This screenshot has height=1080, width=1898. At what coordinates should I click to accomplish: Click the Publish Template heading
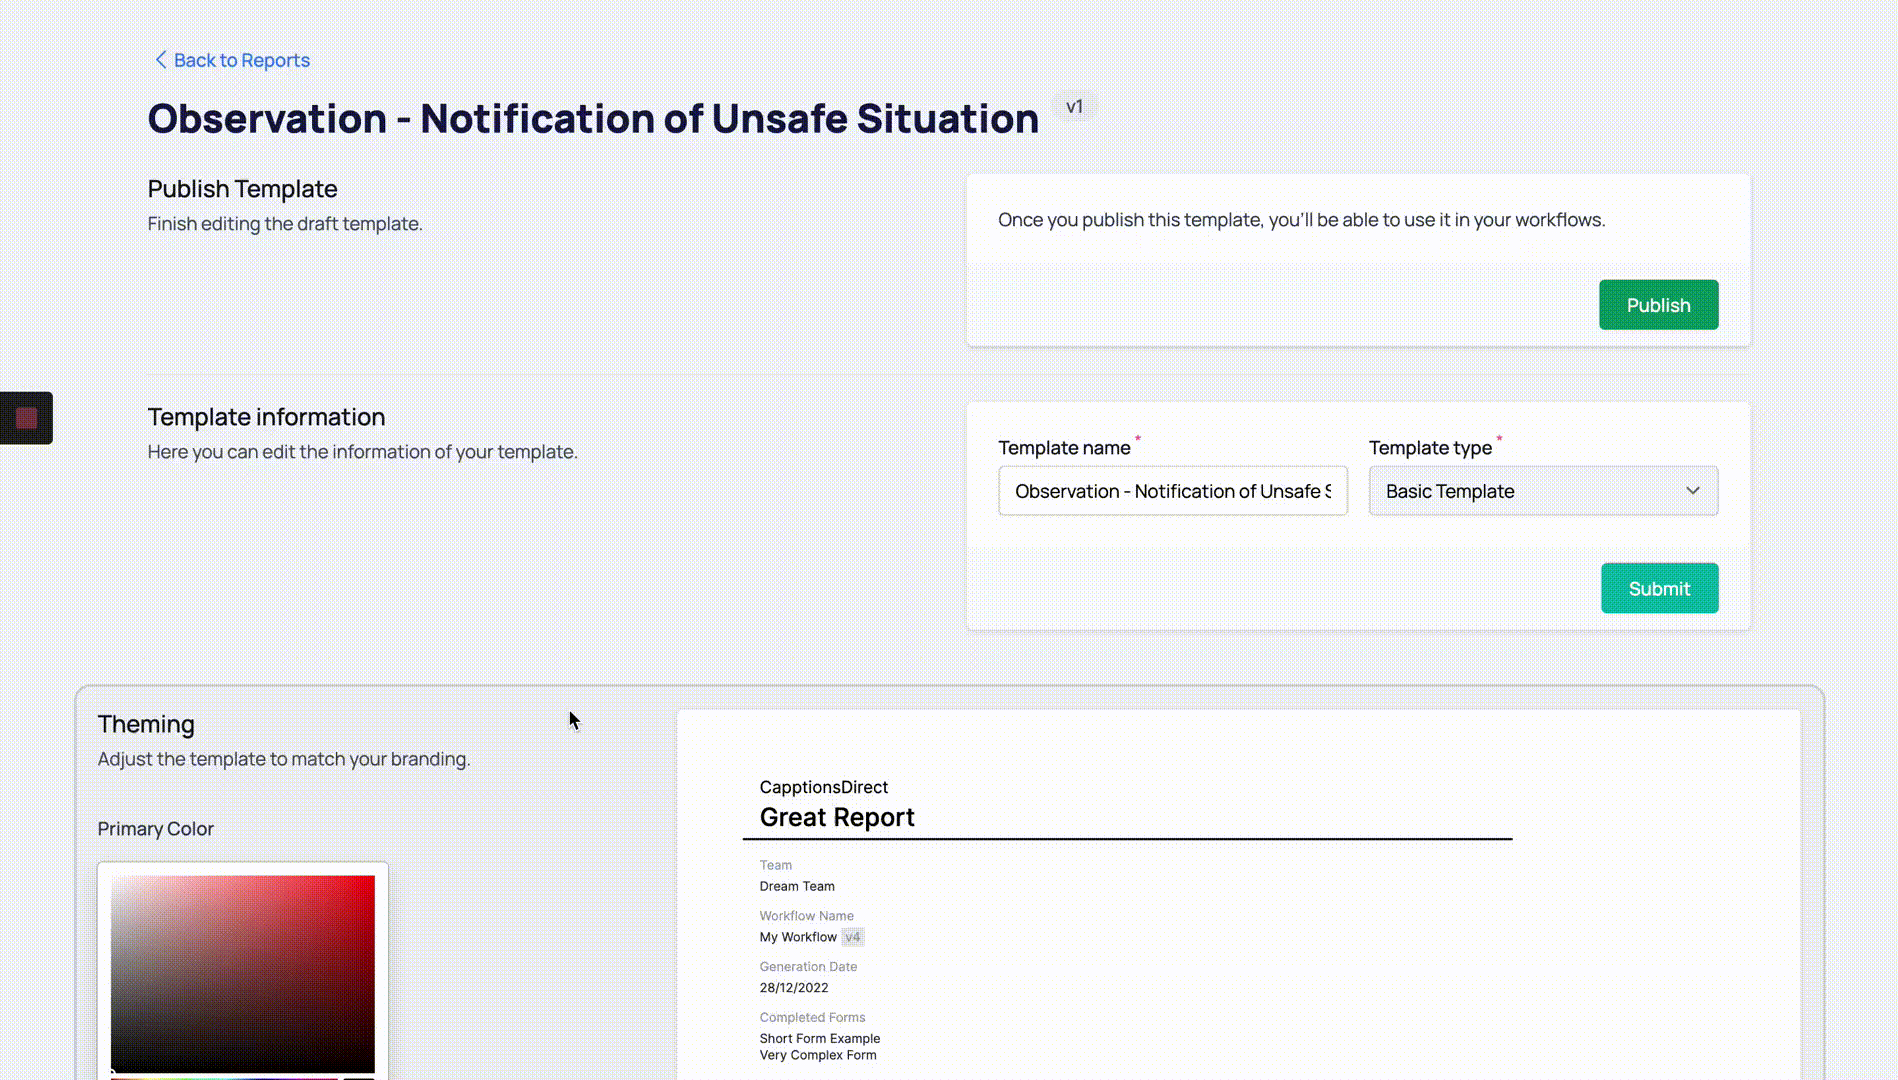[242, 189]
